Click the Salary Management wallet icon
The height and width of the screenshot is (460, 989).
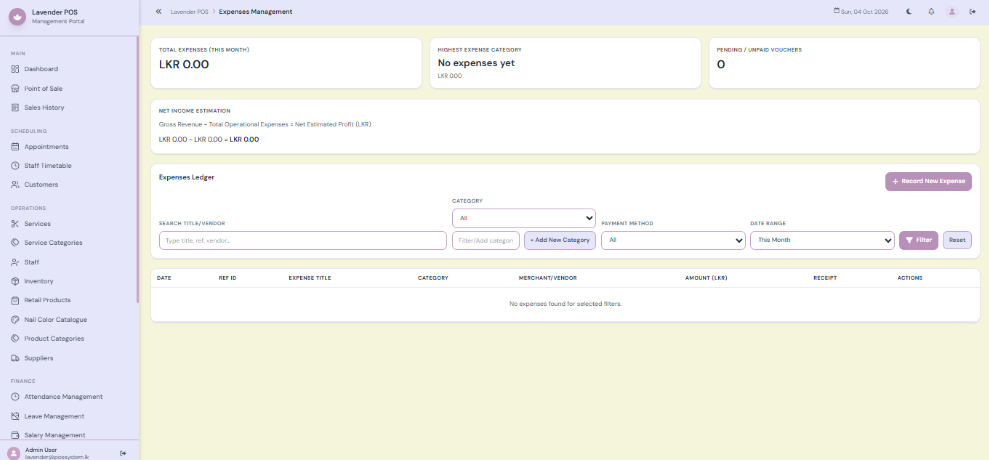pos(15,435)
